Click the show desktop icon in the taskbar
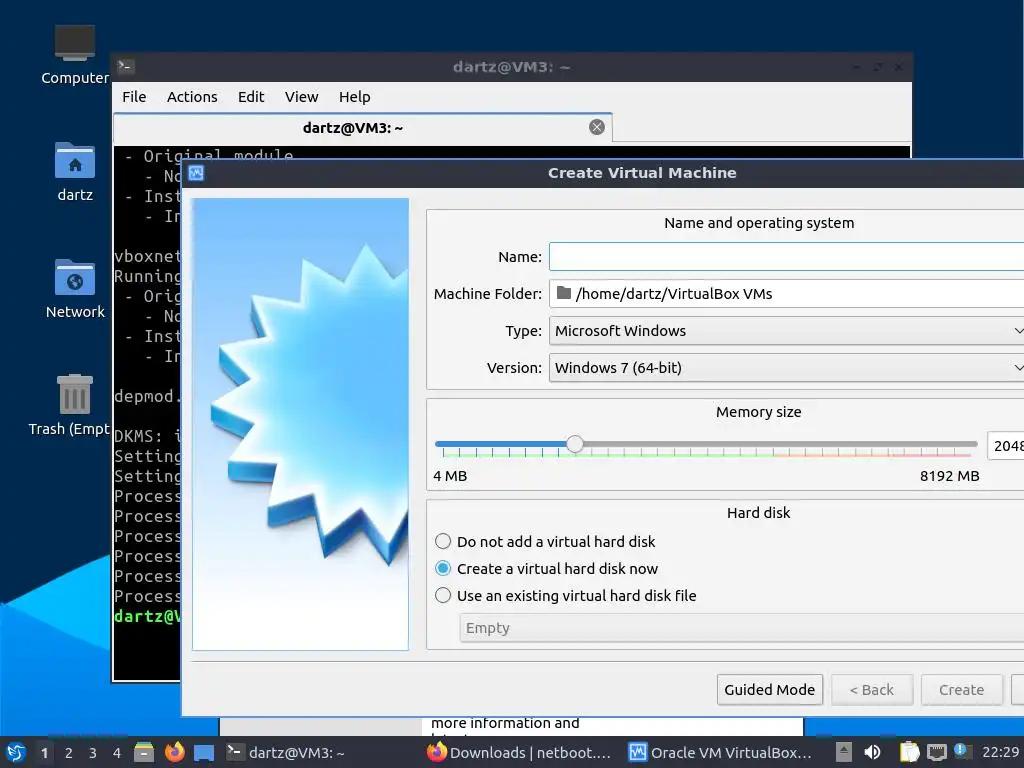 (x=204, y=753)
